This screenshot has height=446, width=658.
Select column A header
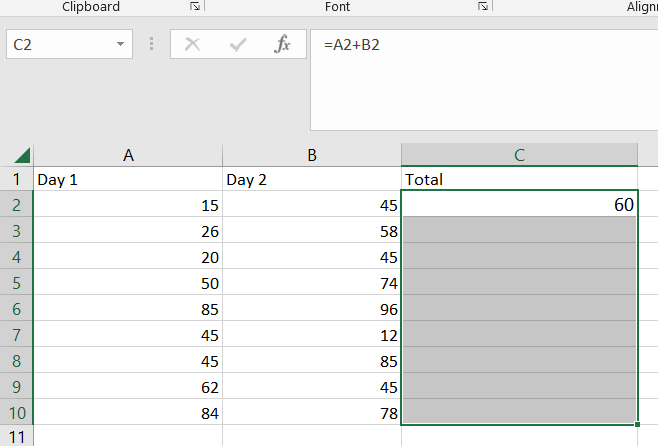128,155
